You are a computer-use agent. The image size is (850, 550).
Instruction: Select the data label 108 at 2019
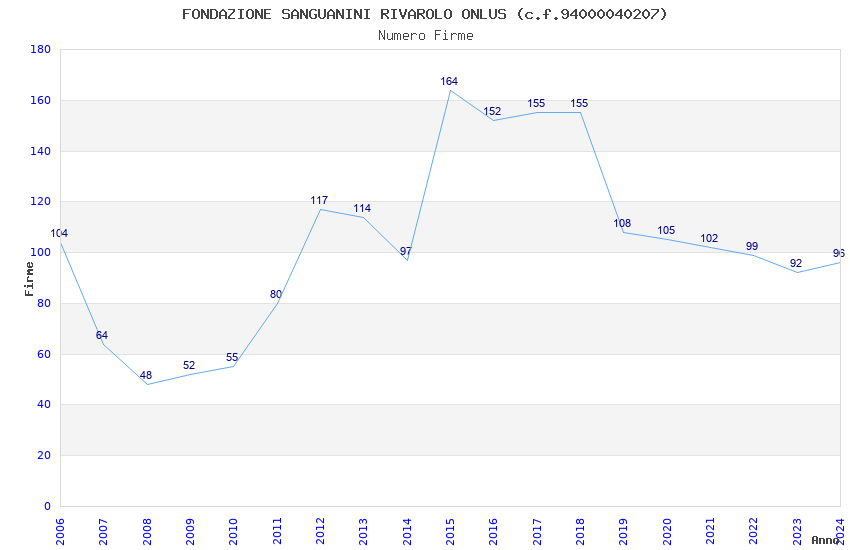coord(622,223)
